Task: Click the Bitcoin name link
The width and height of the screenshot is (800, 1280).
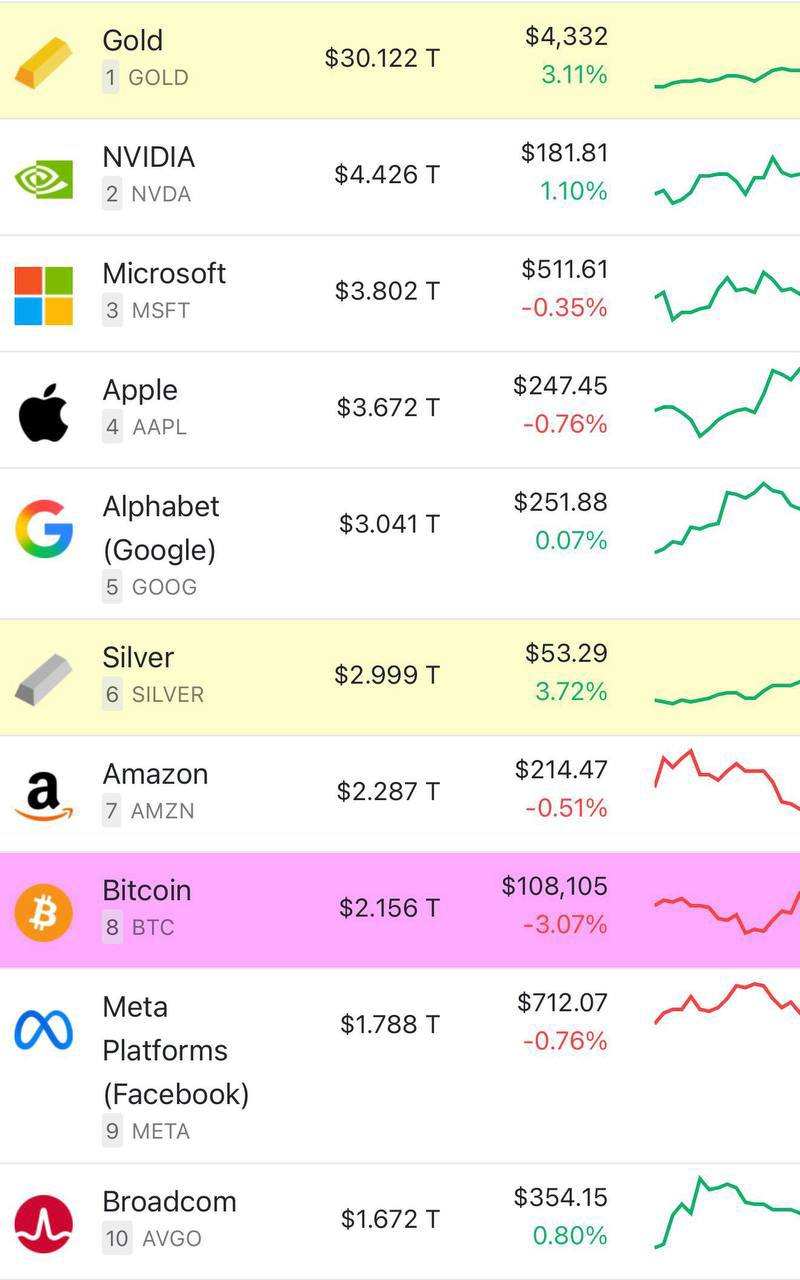Action: click(x=146, y=890)
